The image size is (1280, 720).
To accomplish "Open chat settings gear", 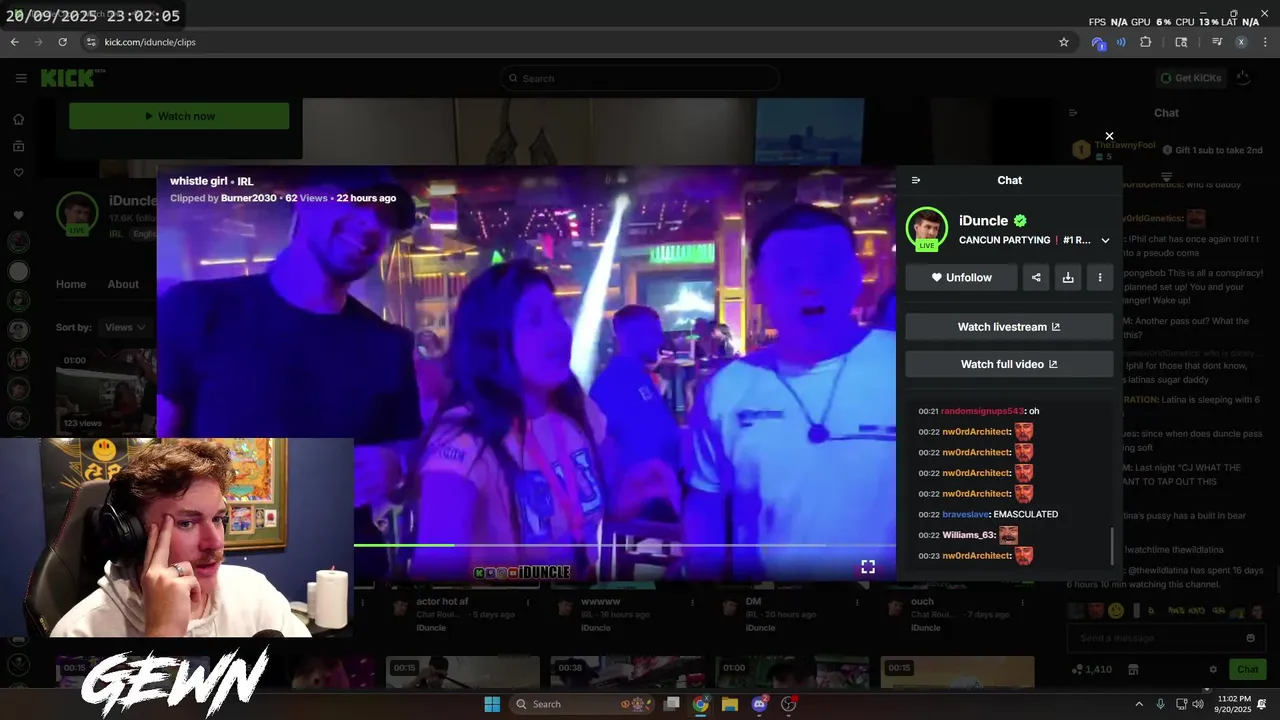I will click(1213, 669).
